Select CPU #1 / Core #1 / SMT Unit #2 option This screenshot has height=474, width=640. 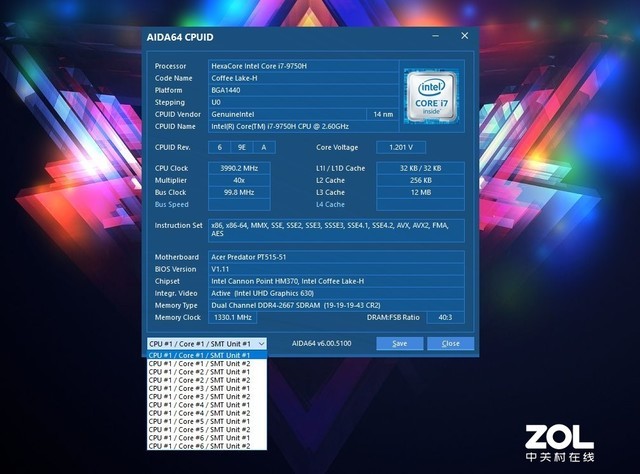pos(207,363)
